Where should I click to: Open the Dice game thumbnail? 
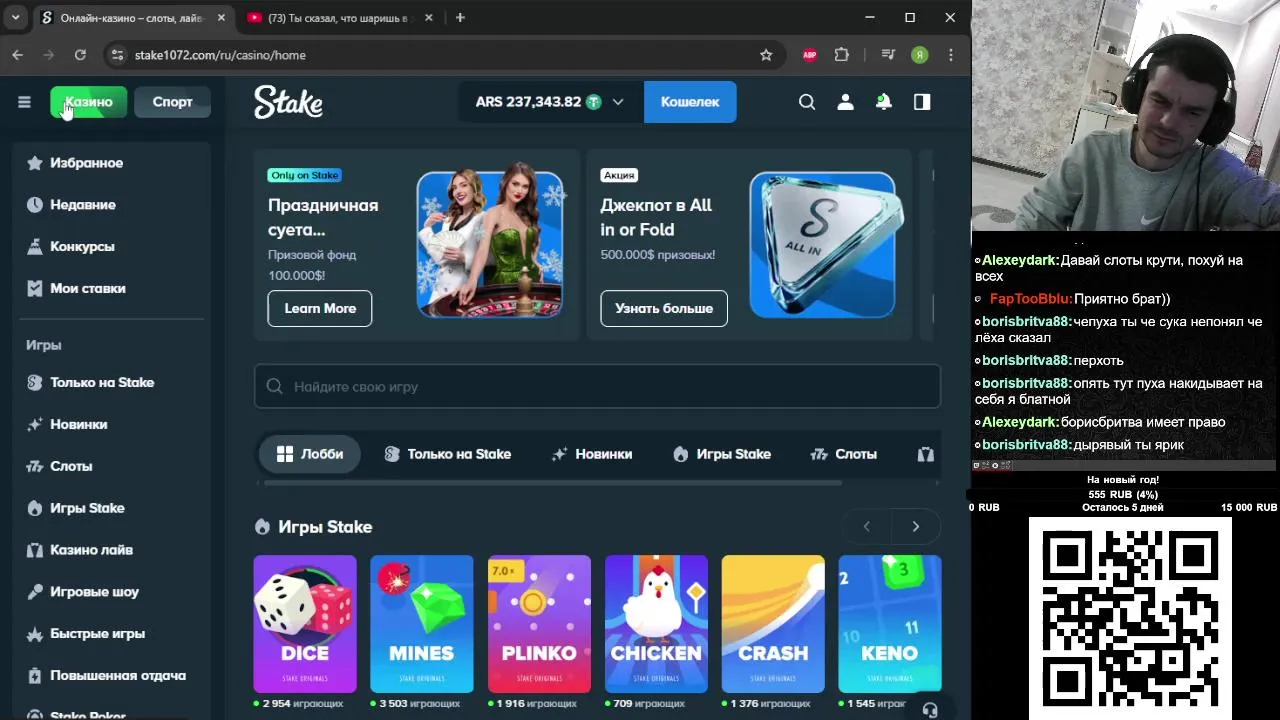305,624
